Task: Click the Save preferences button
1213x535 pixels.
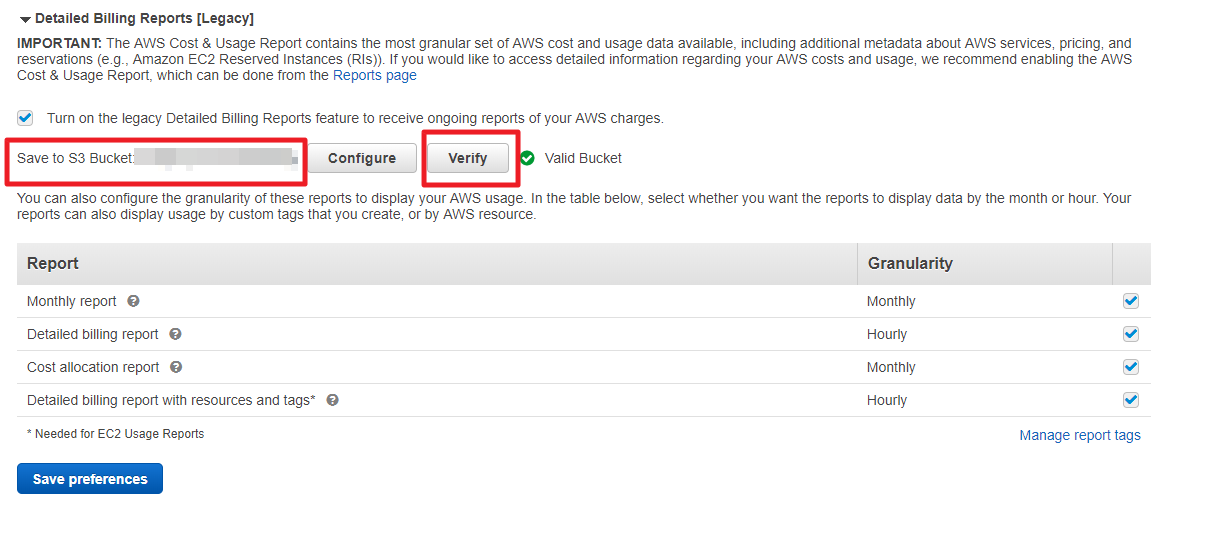Action: pos(90,479)
